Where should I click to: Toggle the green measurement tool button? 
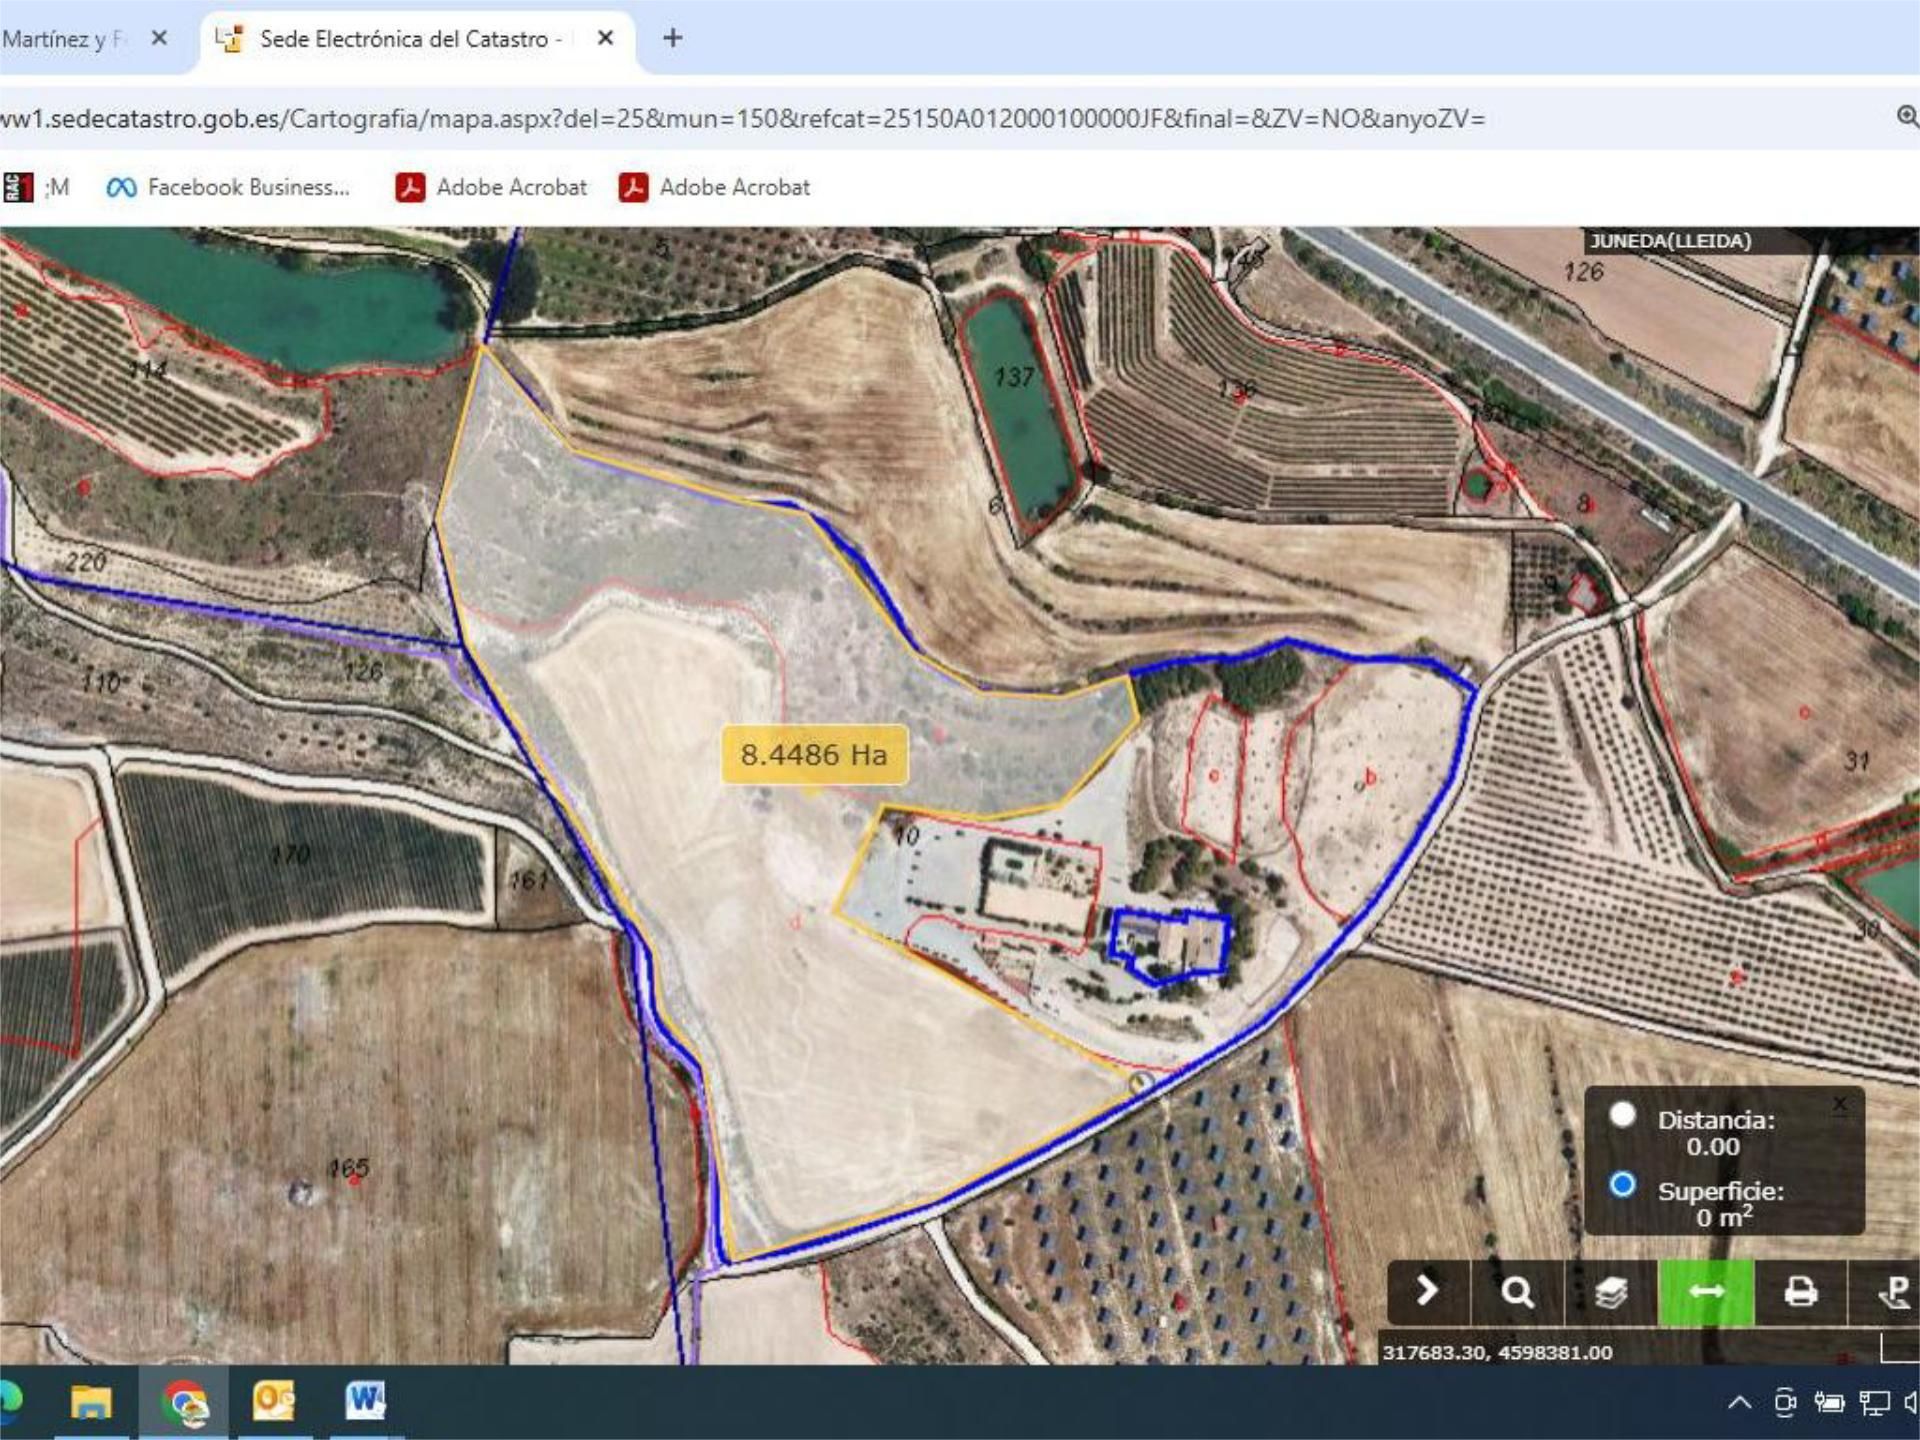[1706, 1292]
